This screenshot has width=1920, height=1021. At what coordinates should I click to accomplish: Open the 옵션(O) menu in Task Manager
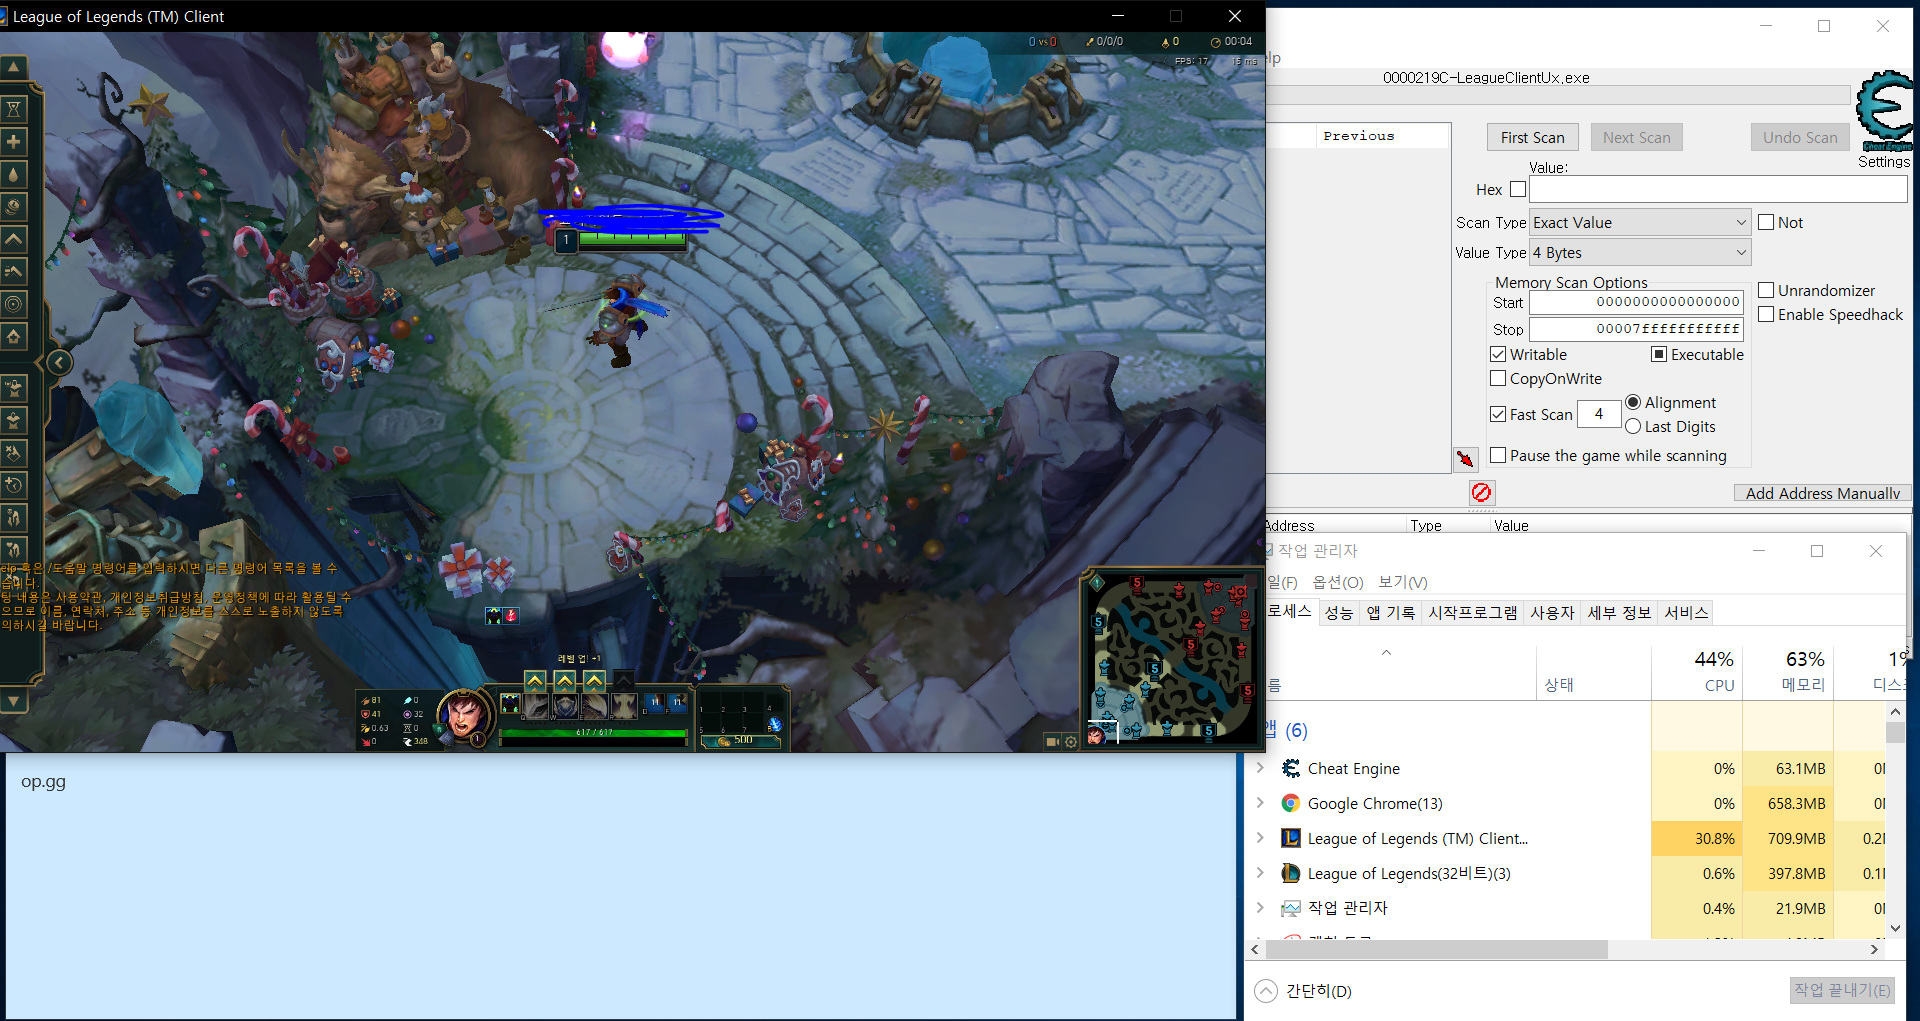point(1337,582)
